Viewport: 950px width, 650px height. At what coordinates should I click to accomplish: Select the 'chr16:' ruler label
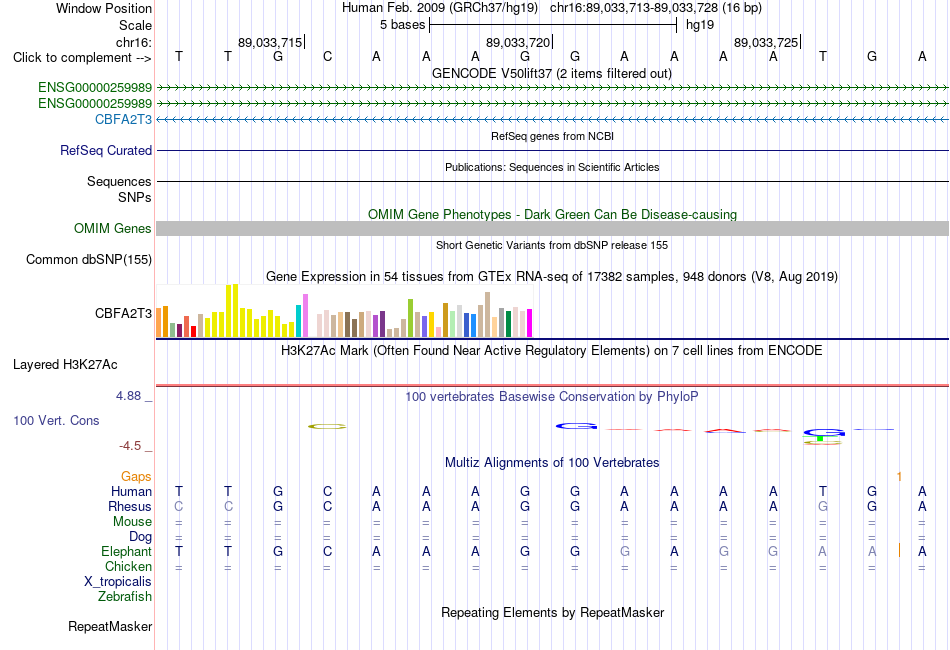click(133, 42)
